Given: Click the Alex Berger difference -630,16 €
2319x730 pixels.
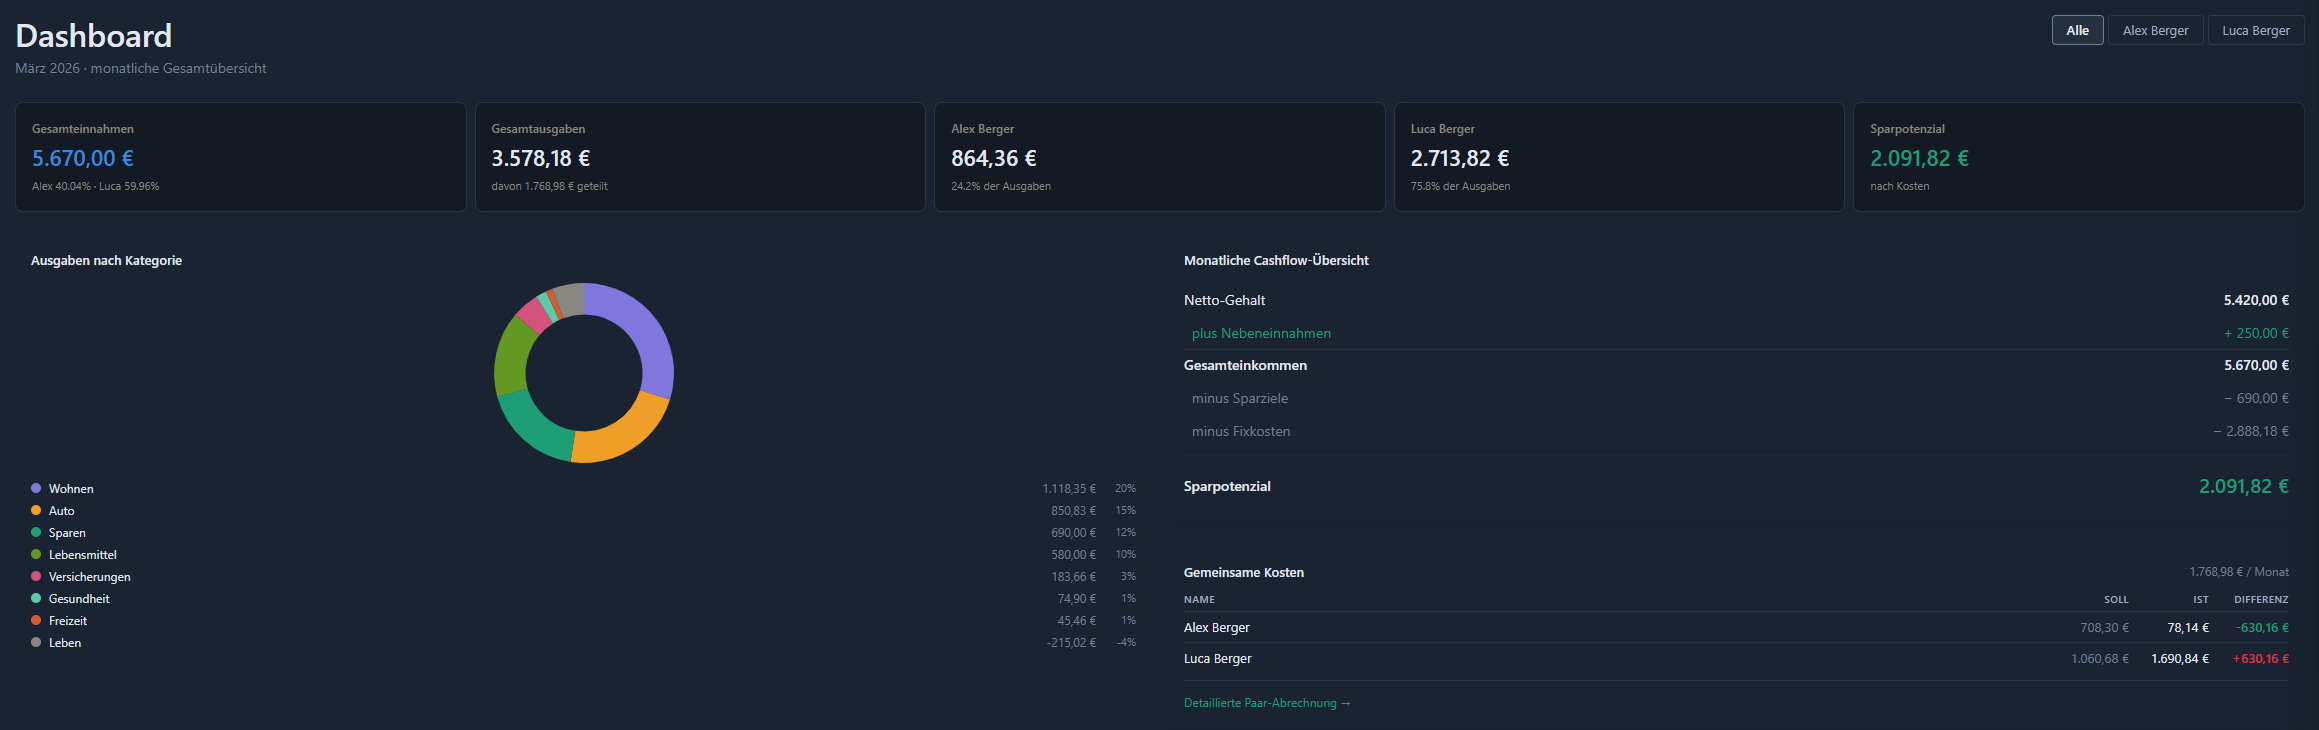Looking at the screenshot, I should click(2262, 628).
